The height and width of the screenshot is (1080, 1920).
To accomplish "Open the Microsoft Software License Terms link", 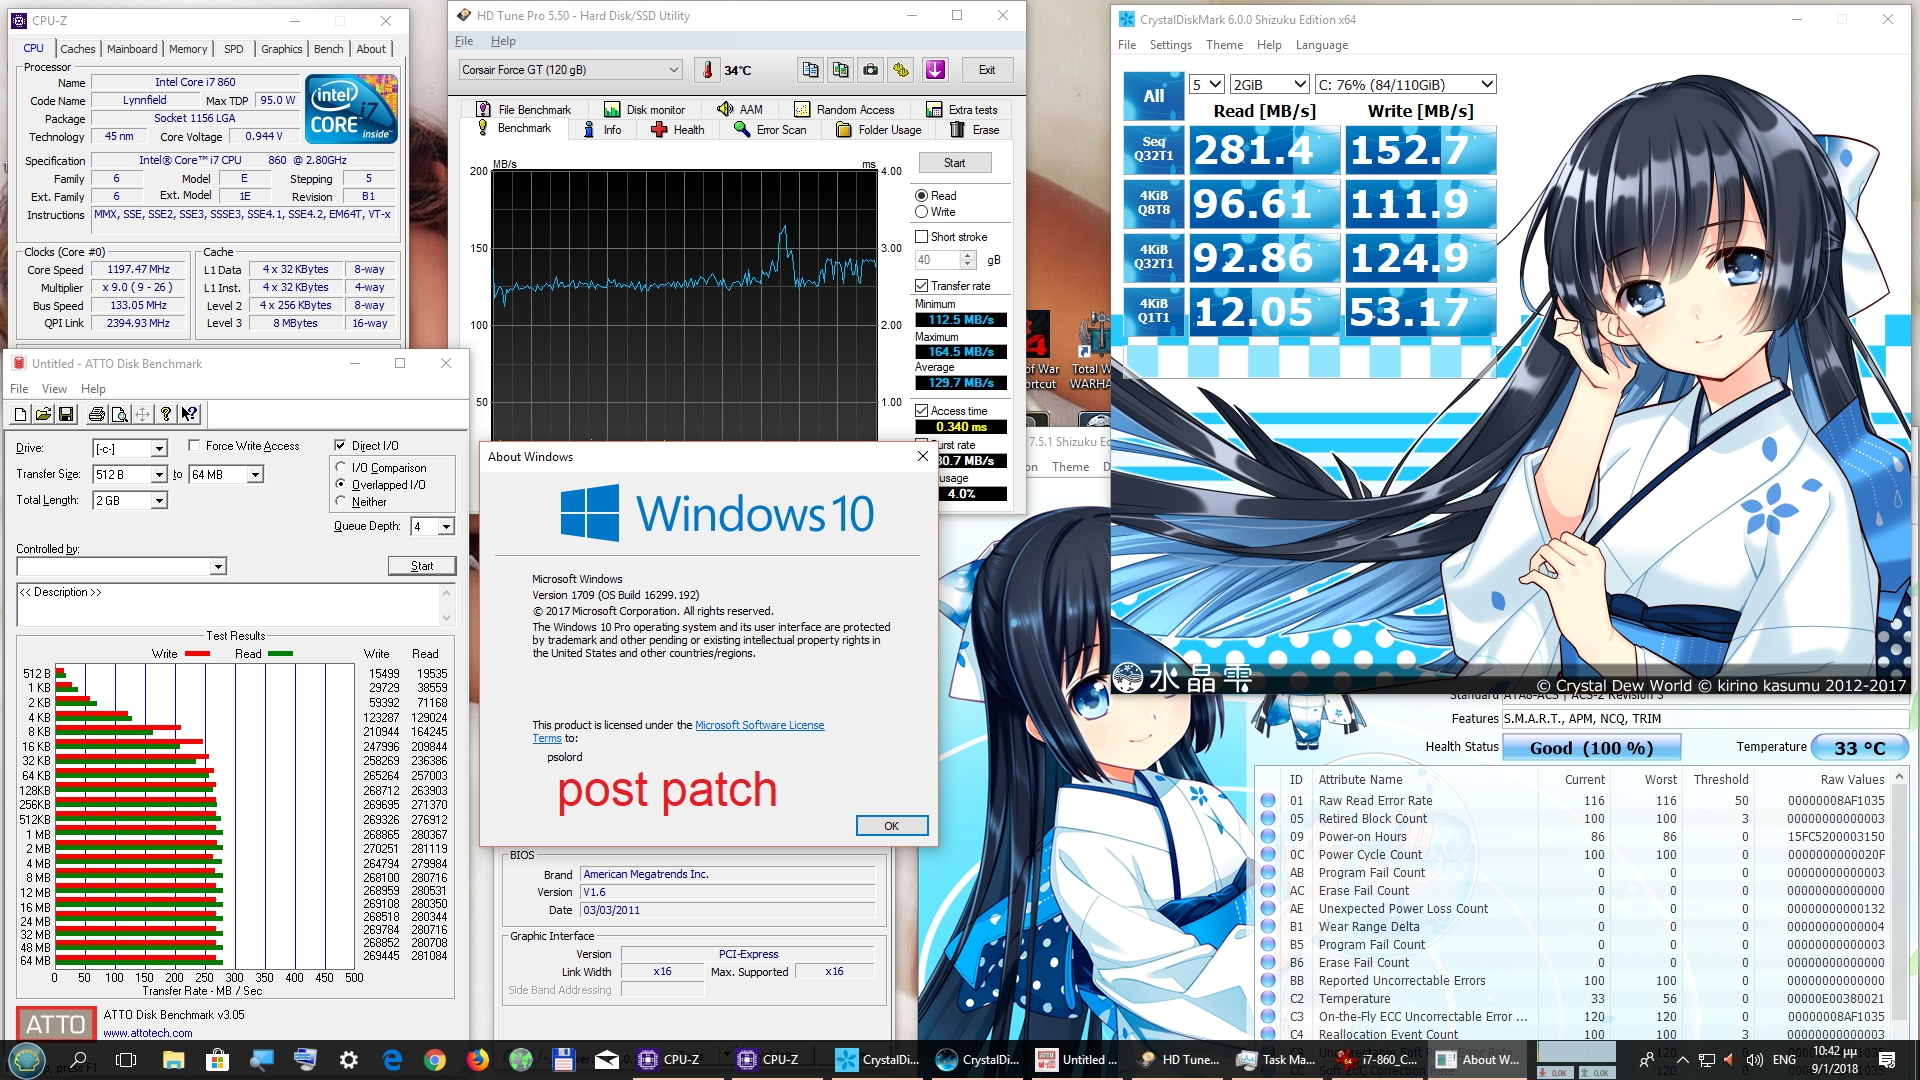I will pyautogui.click(x=759, y=725).
